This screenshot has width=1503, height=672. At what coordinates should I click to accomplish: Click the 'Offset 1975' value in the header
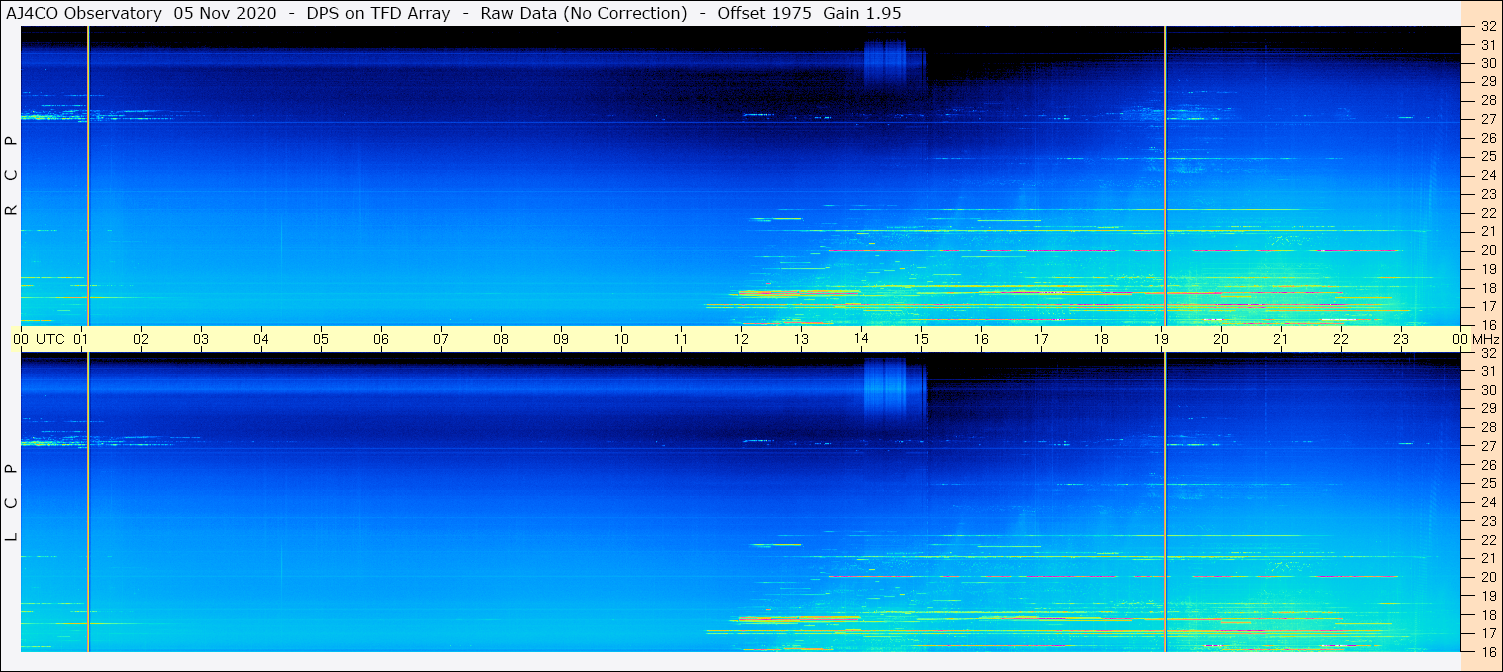[764, 13]
